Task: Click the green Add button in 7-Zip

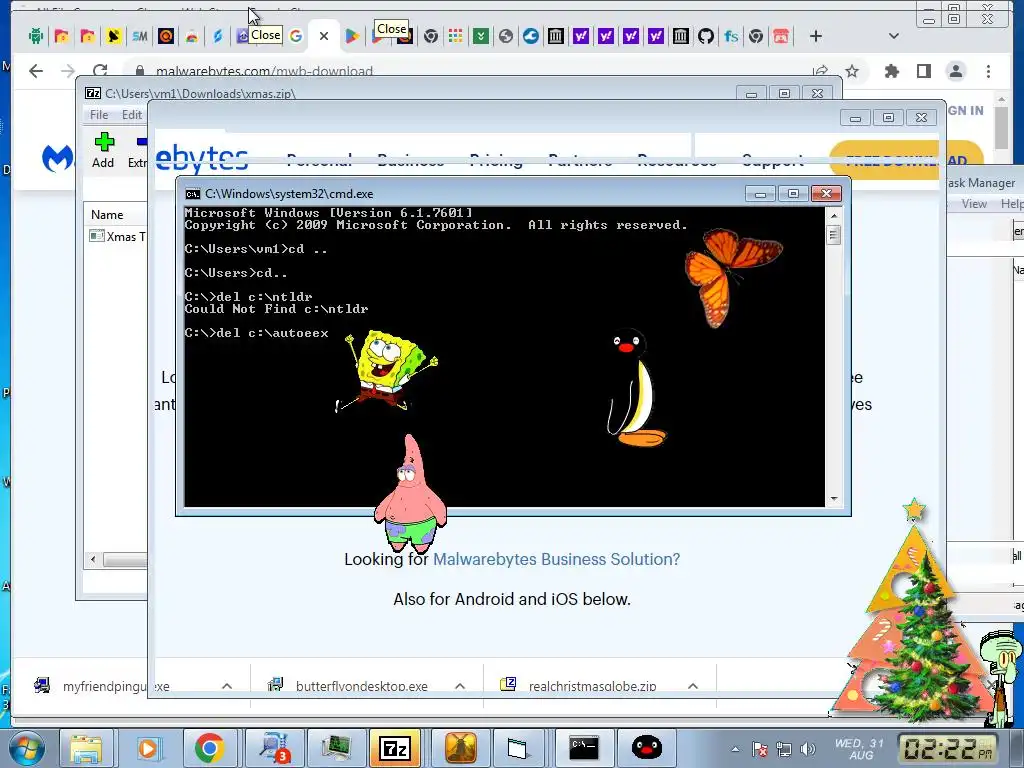Action: pyautogui.click(x=103, y=150)
